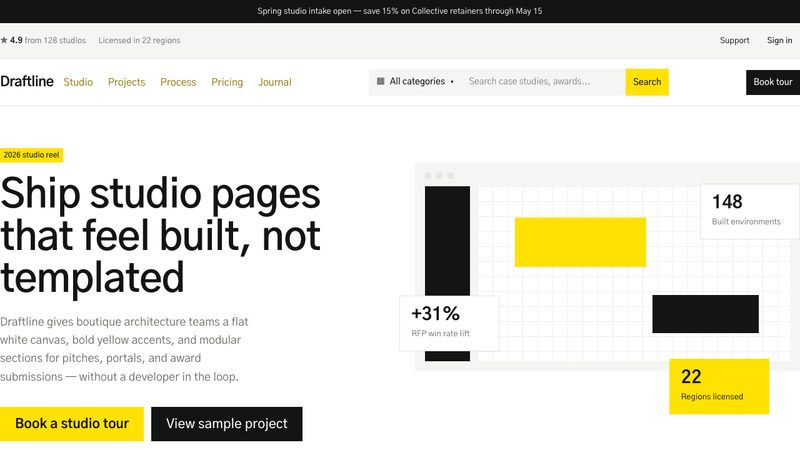Click the Spring studio intake announcement banner

coord(400,11)
